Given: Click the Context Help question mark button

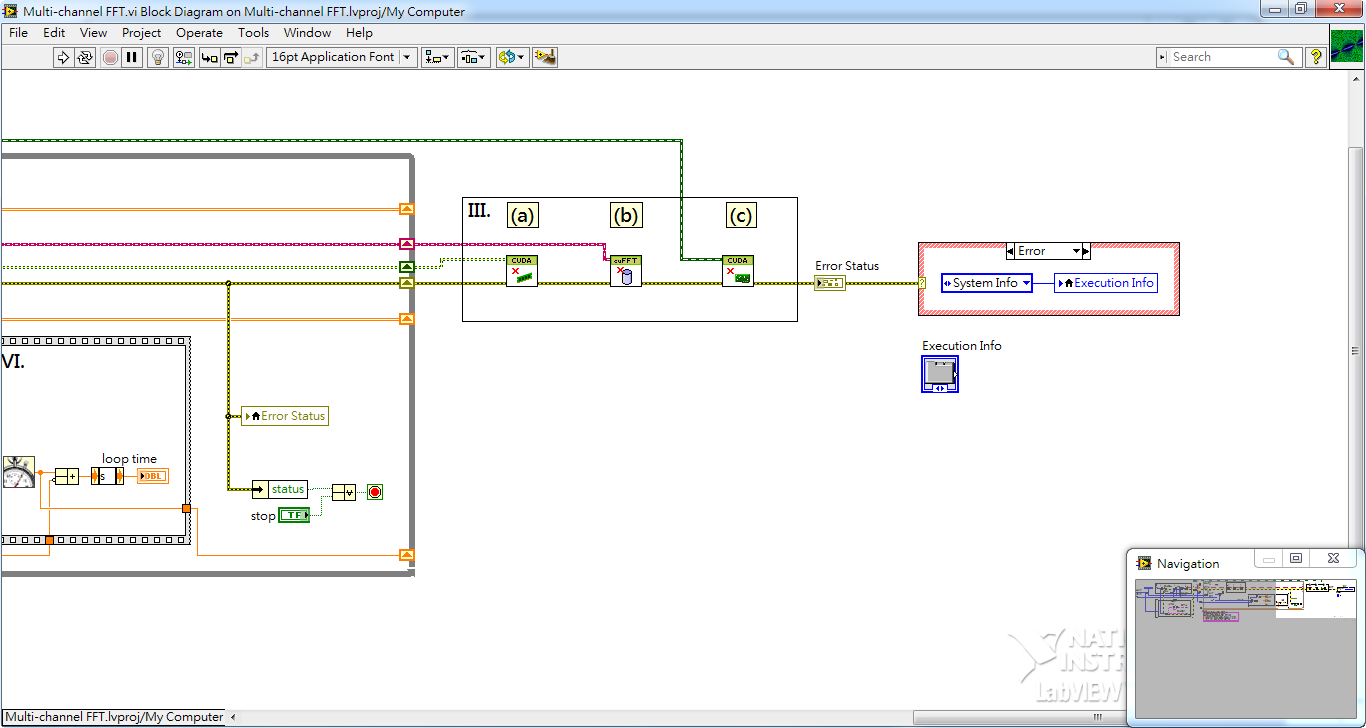Looking at the screenshot, I should (1315, 57).
